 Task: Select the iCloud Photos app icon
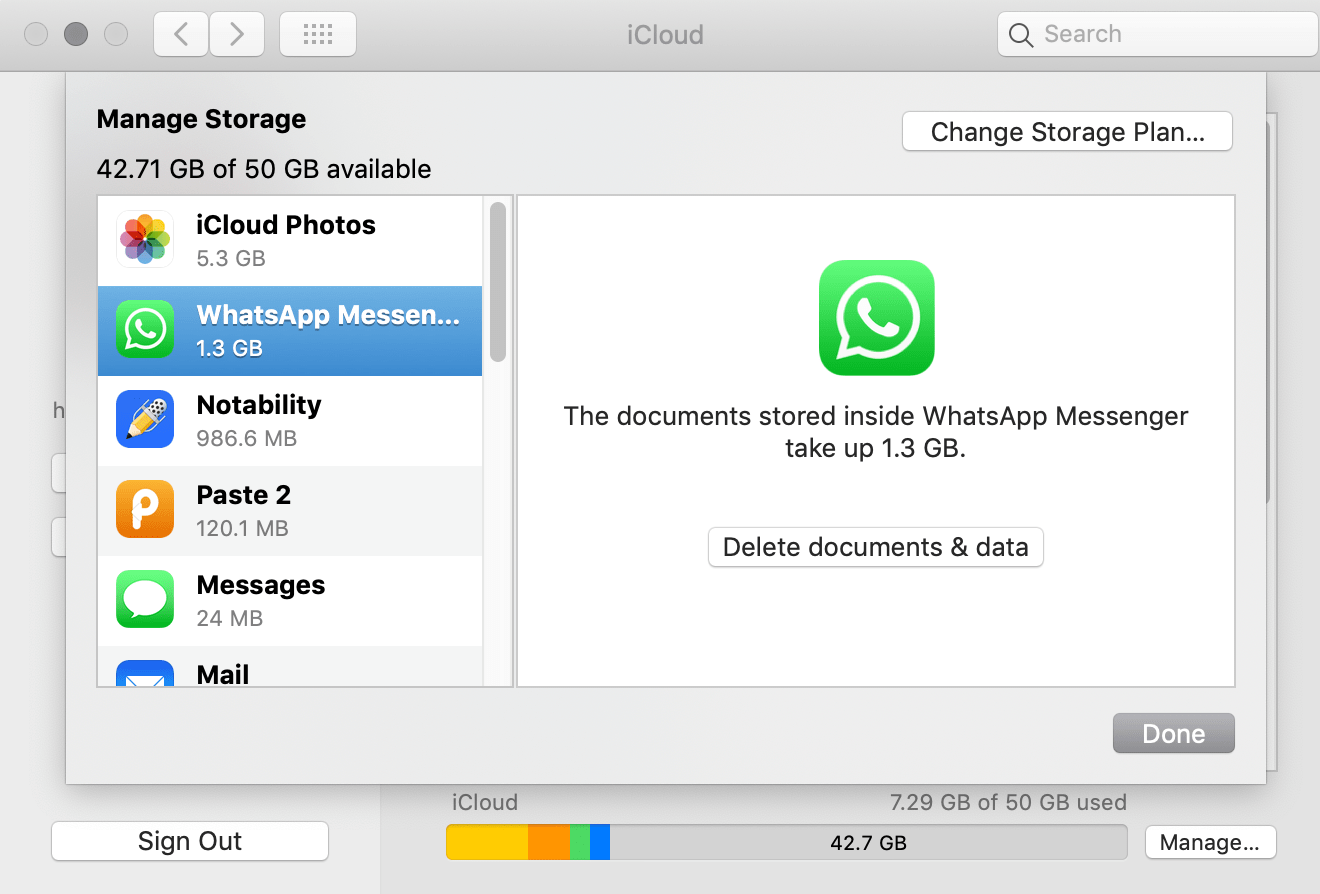144,239
